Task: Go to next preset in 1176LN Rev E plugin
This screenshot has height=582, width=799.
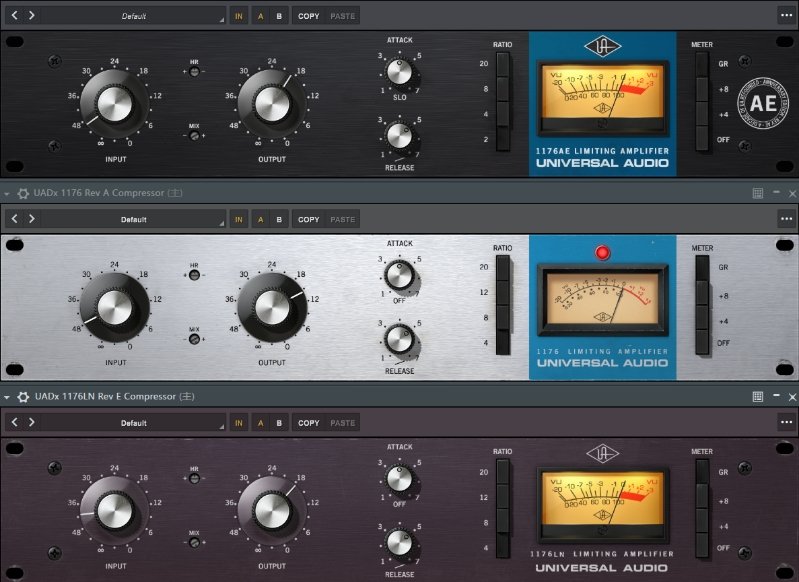Action: pos(32,422)
